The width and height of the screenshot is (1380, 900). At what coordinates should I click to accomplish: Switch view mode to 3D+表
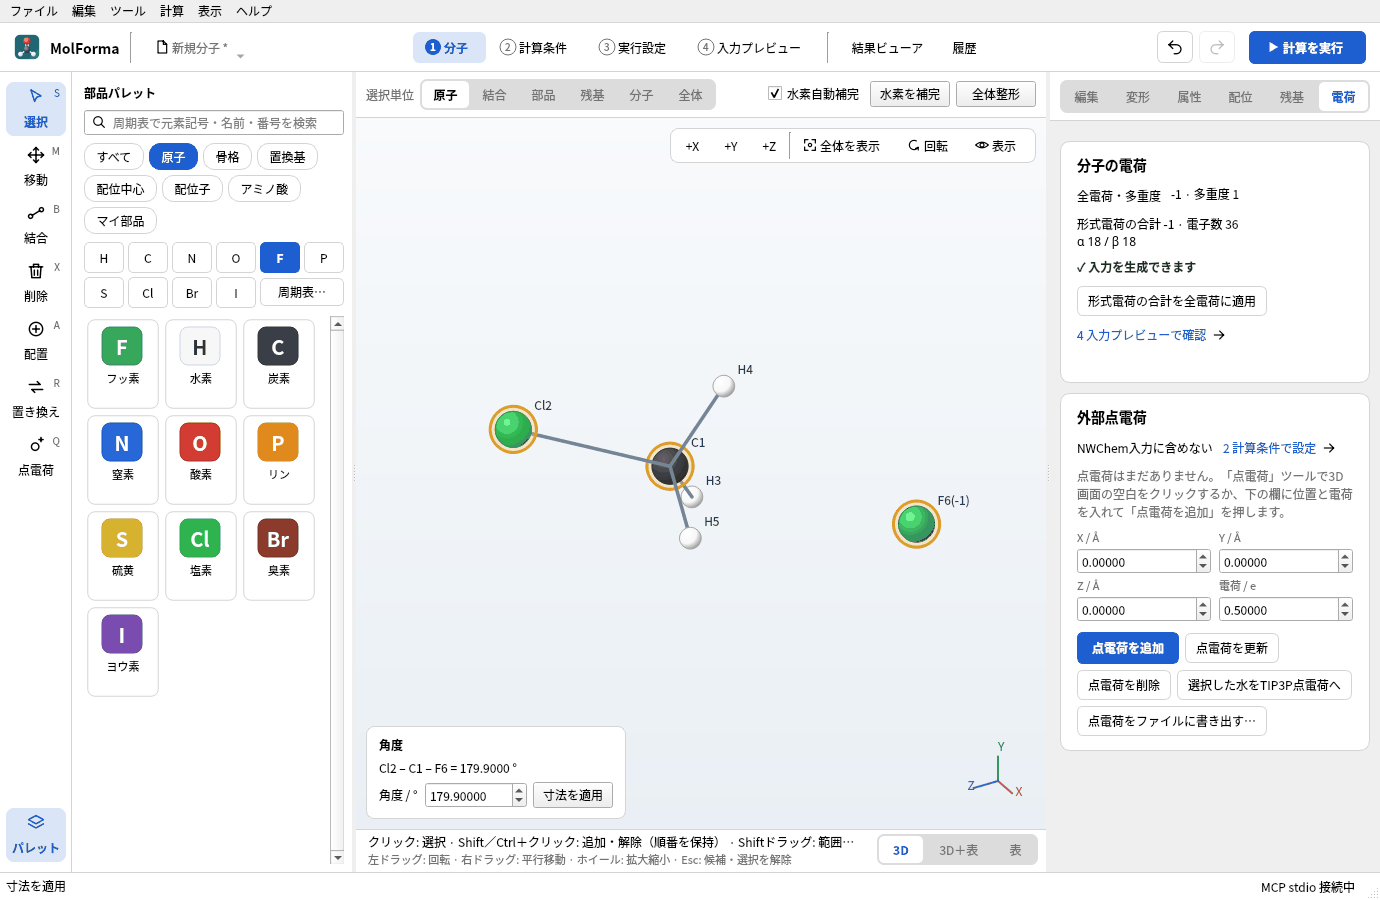pyautogui.click(x=958, y=850)
